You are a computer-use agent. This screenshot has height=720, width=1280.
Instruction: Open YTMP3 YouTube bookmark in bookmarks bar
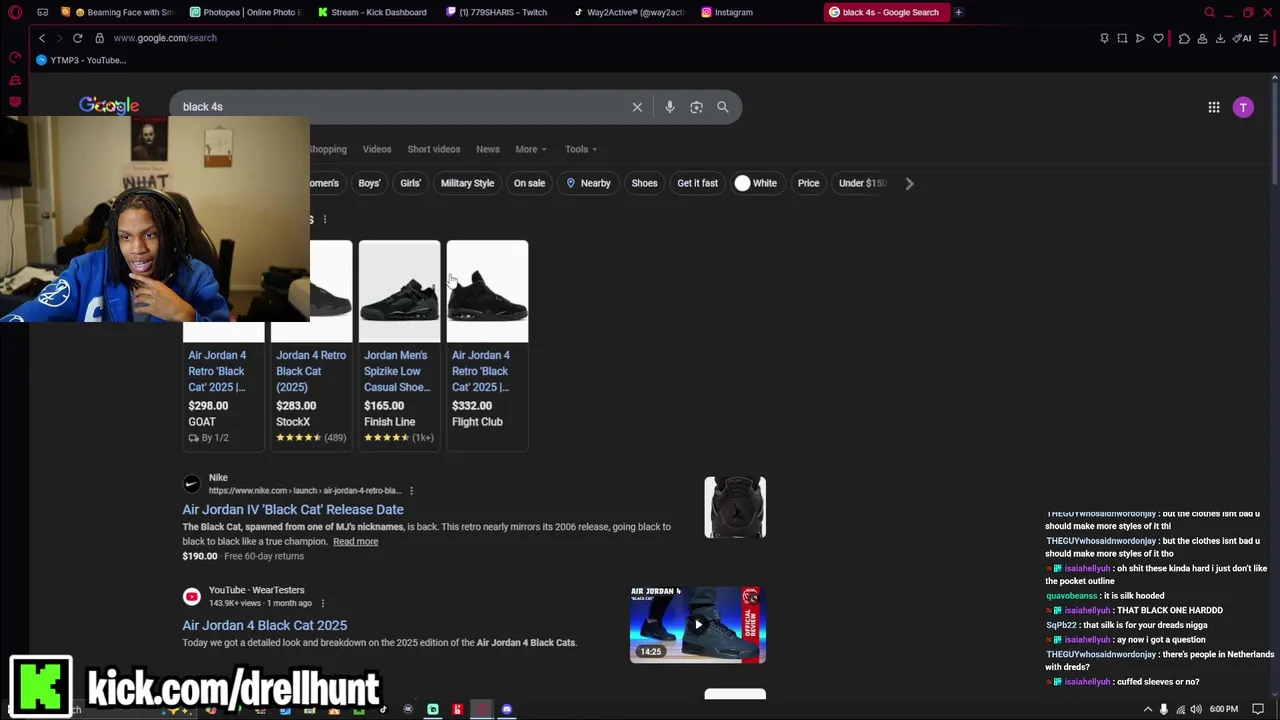coord(80,60)
